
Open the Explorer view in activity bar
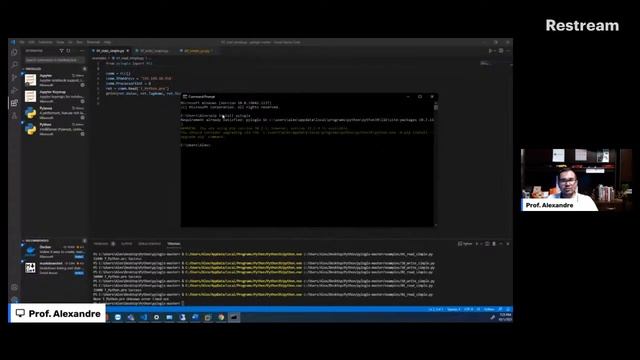pos(15,52)
